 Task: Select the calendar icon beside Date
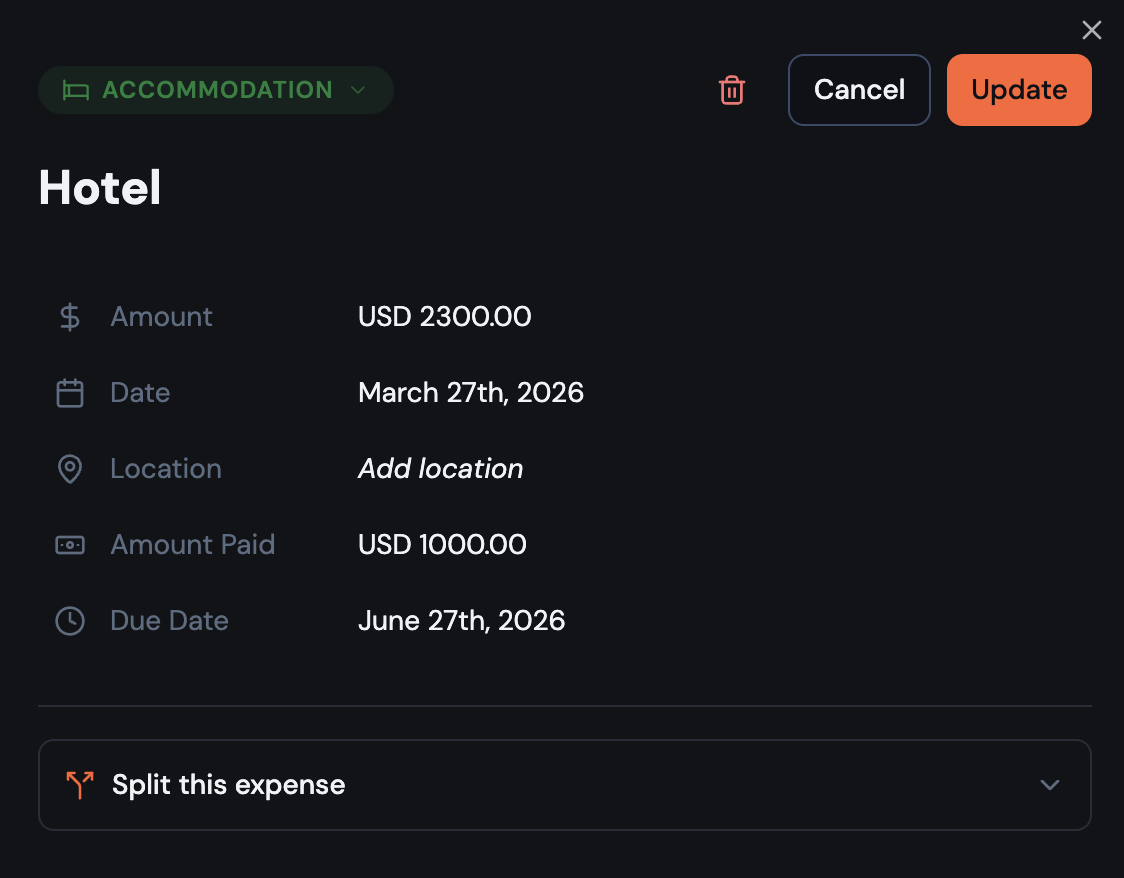pos(69,392)
